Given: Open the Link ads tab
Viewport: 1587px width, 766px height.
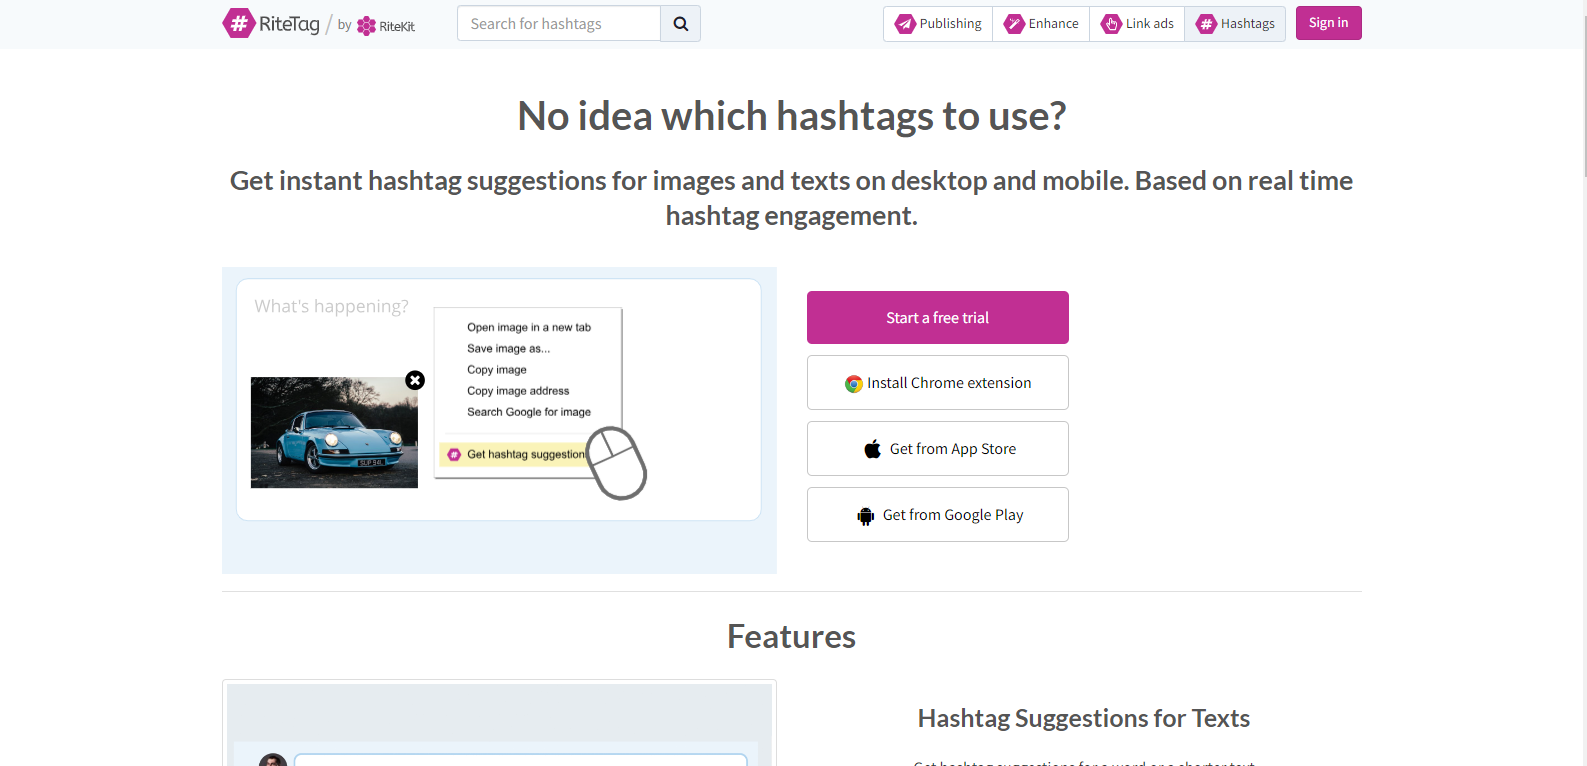Looking at the screenshot, I should [x=1137, y=24].
